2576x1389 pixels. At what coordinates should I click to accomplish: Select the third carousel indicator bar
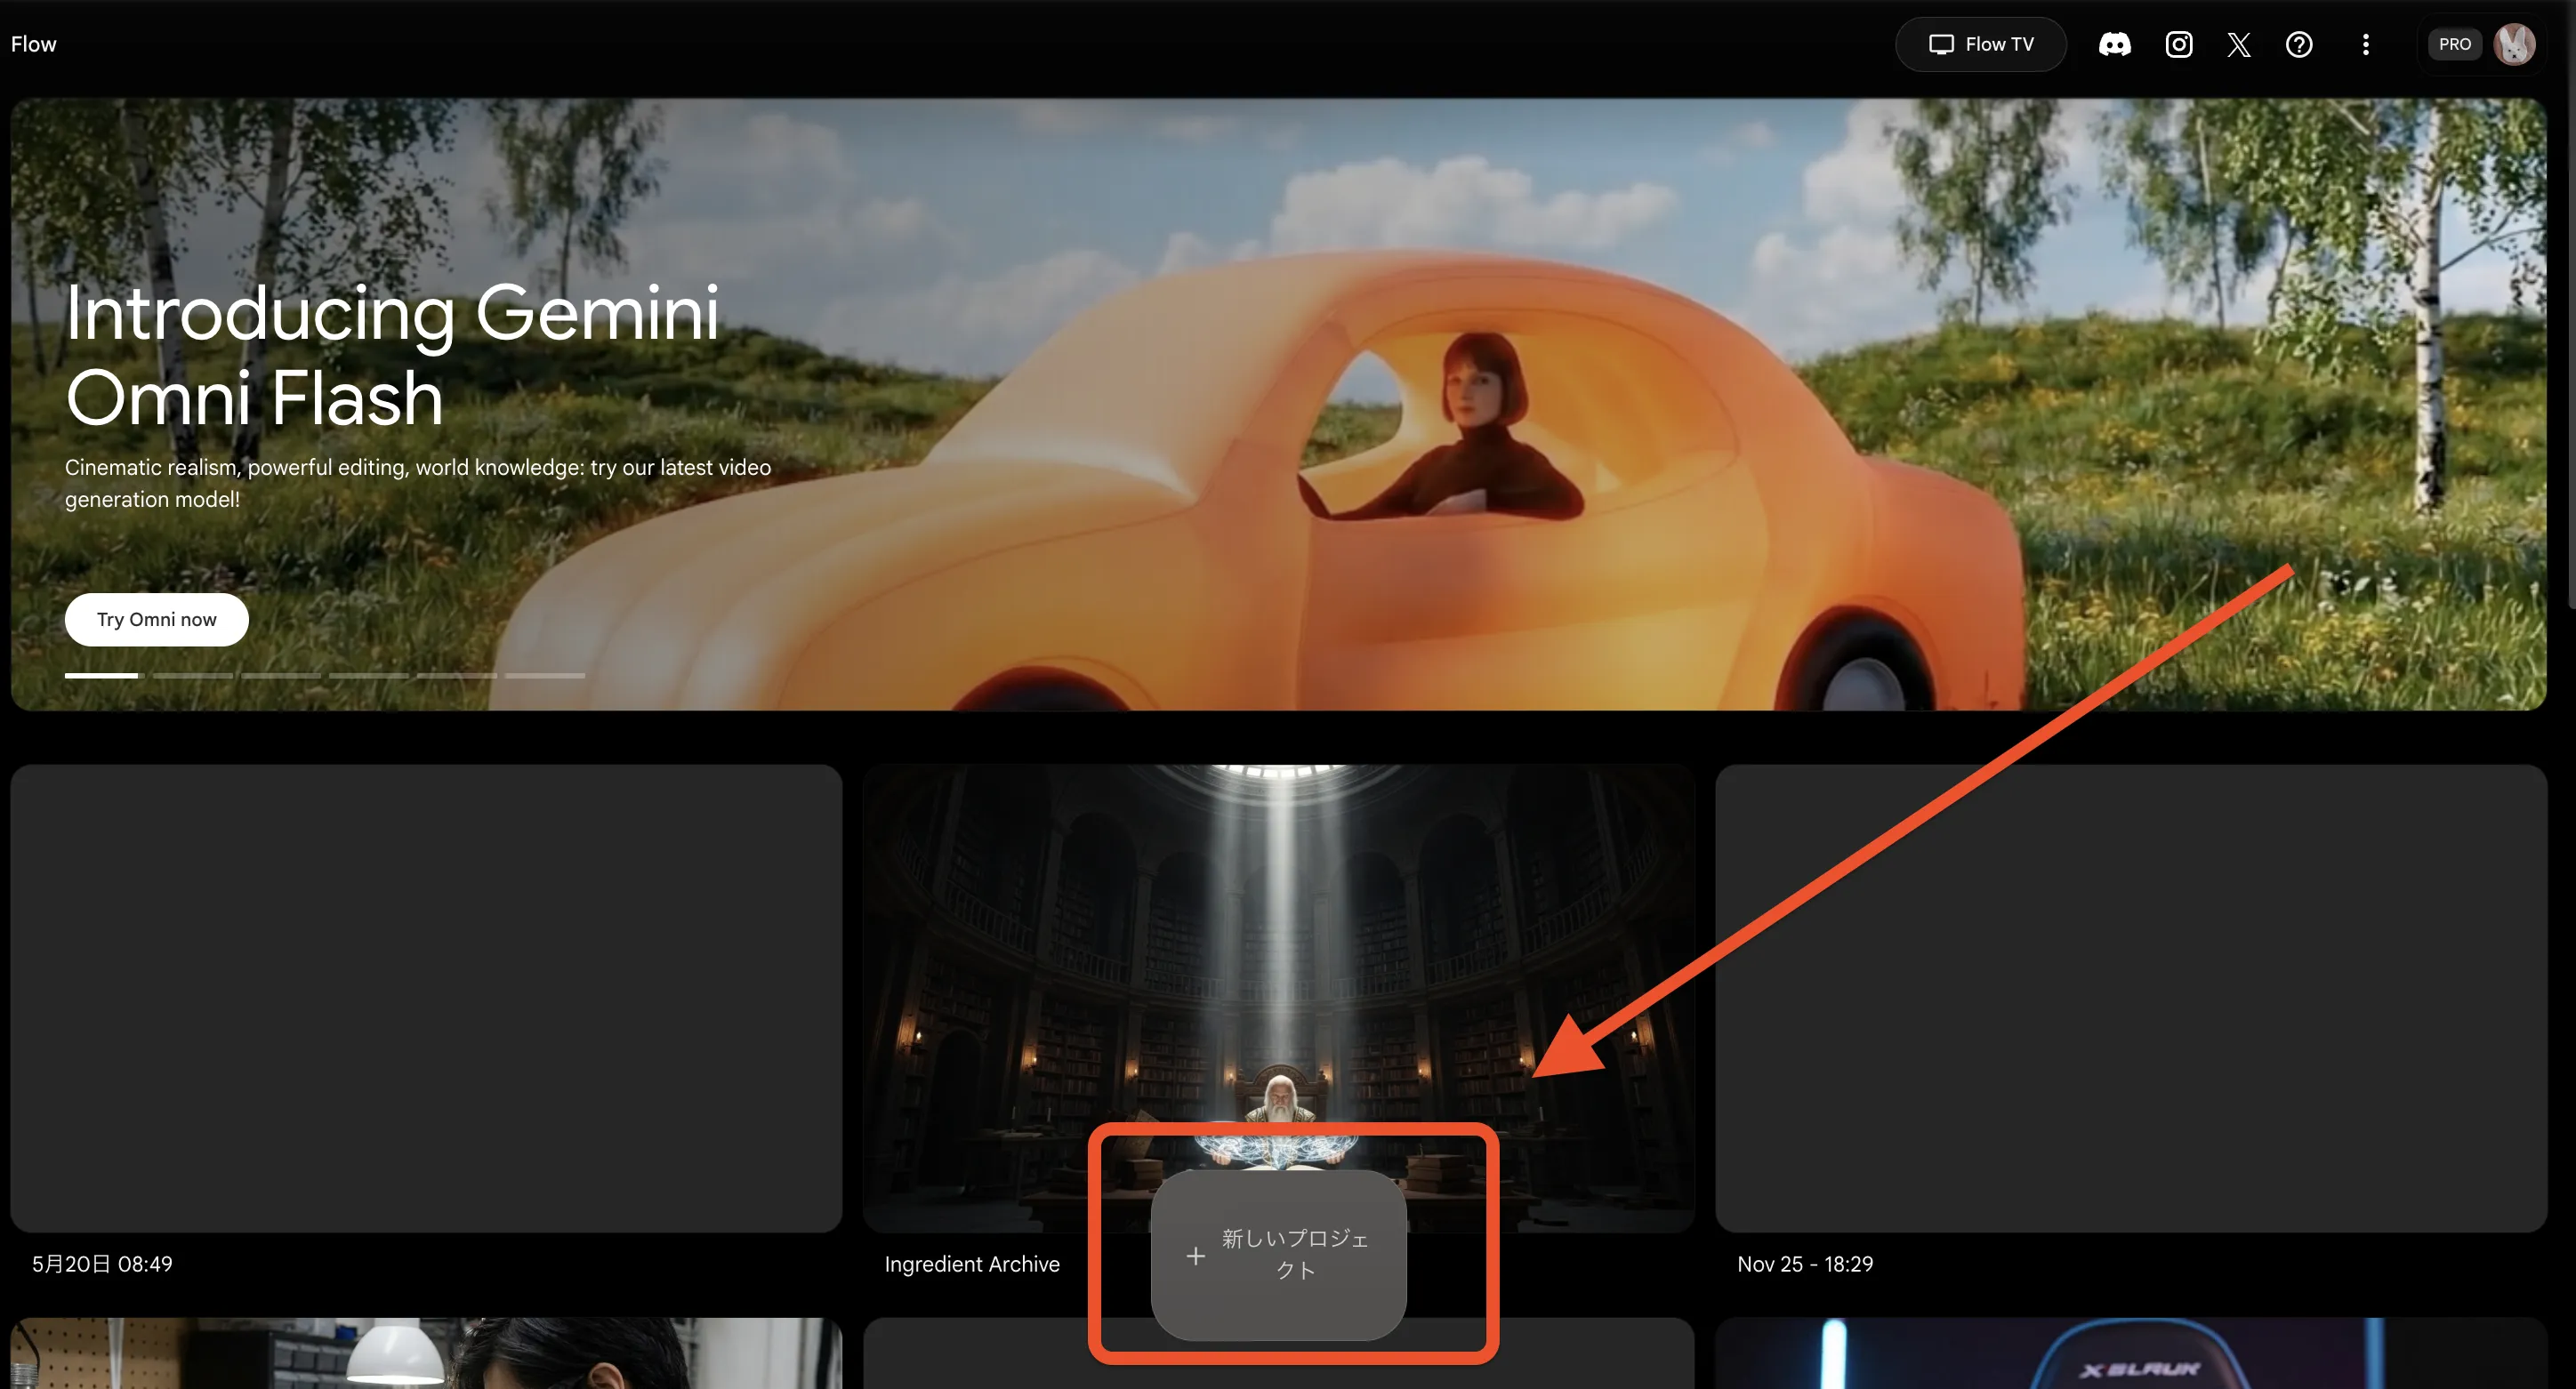[x=281, y=676]
